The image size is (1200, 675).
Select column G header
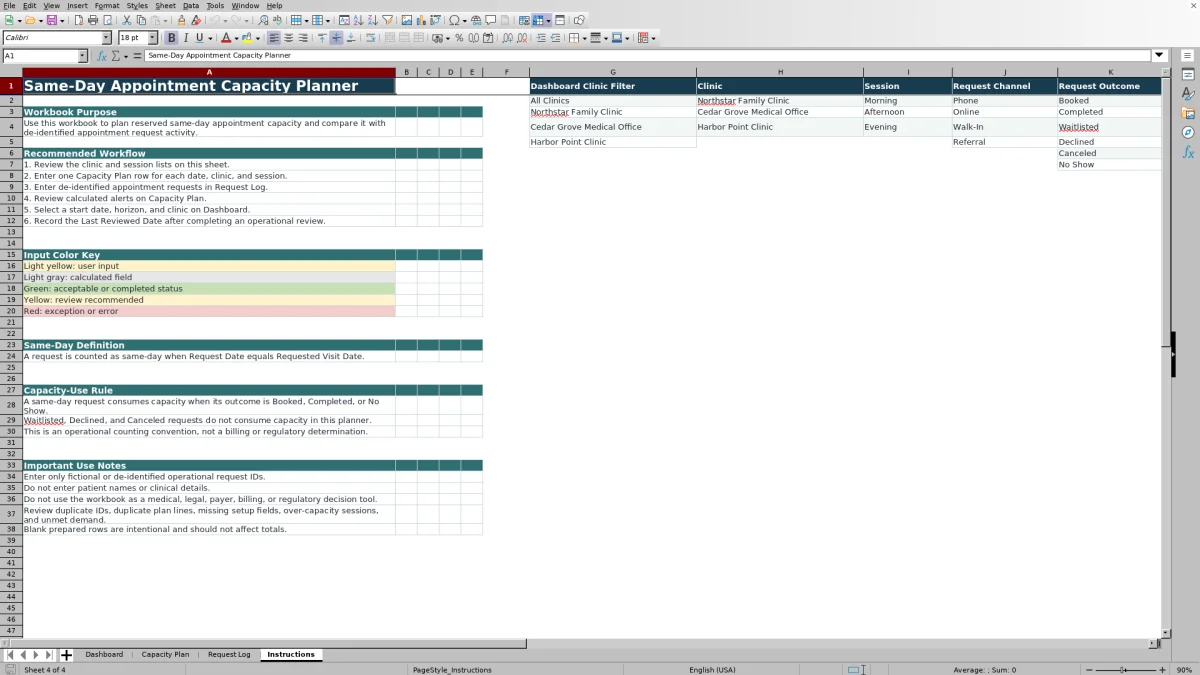(x=613, y=72)
